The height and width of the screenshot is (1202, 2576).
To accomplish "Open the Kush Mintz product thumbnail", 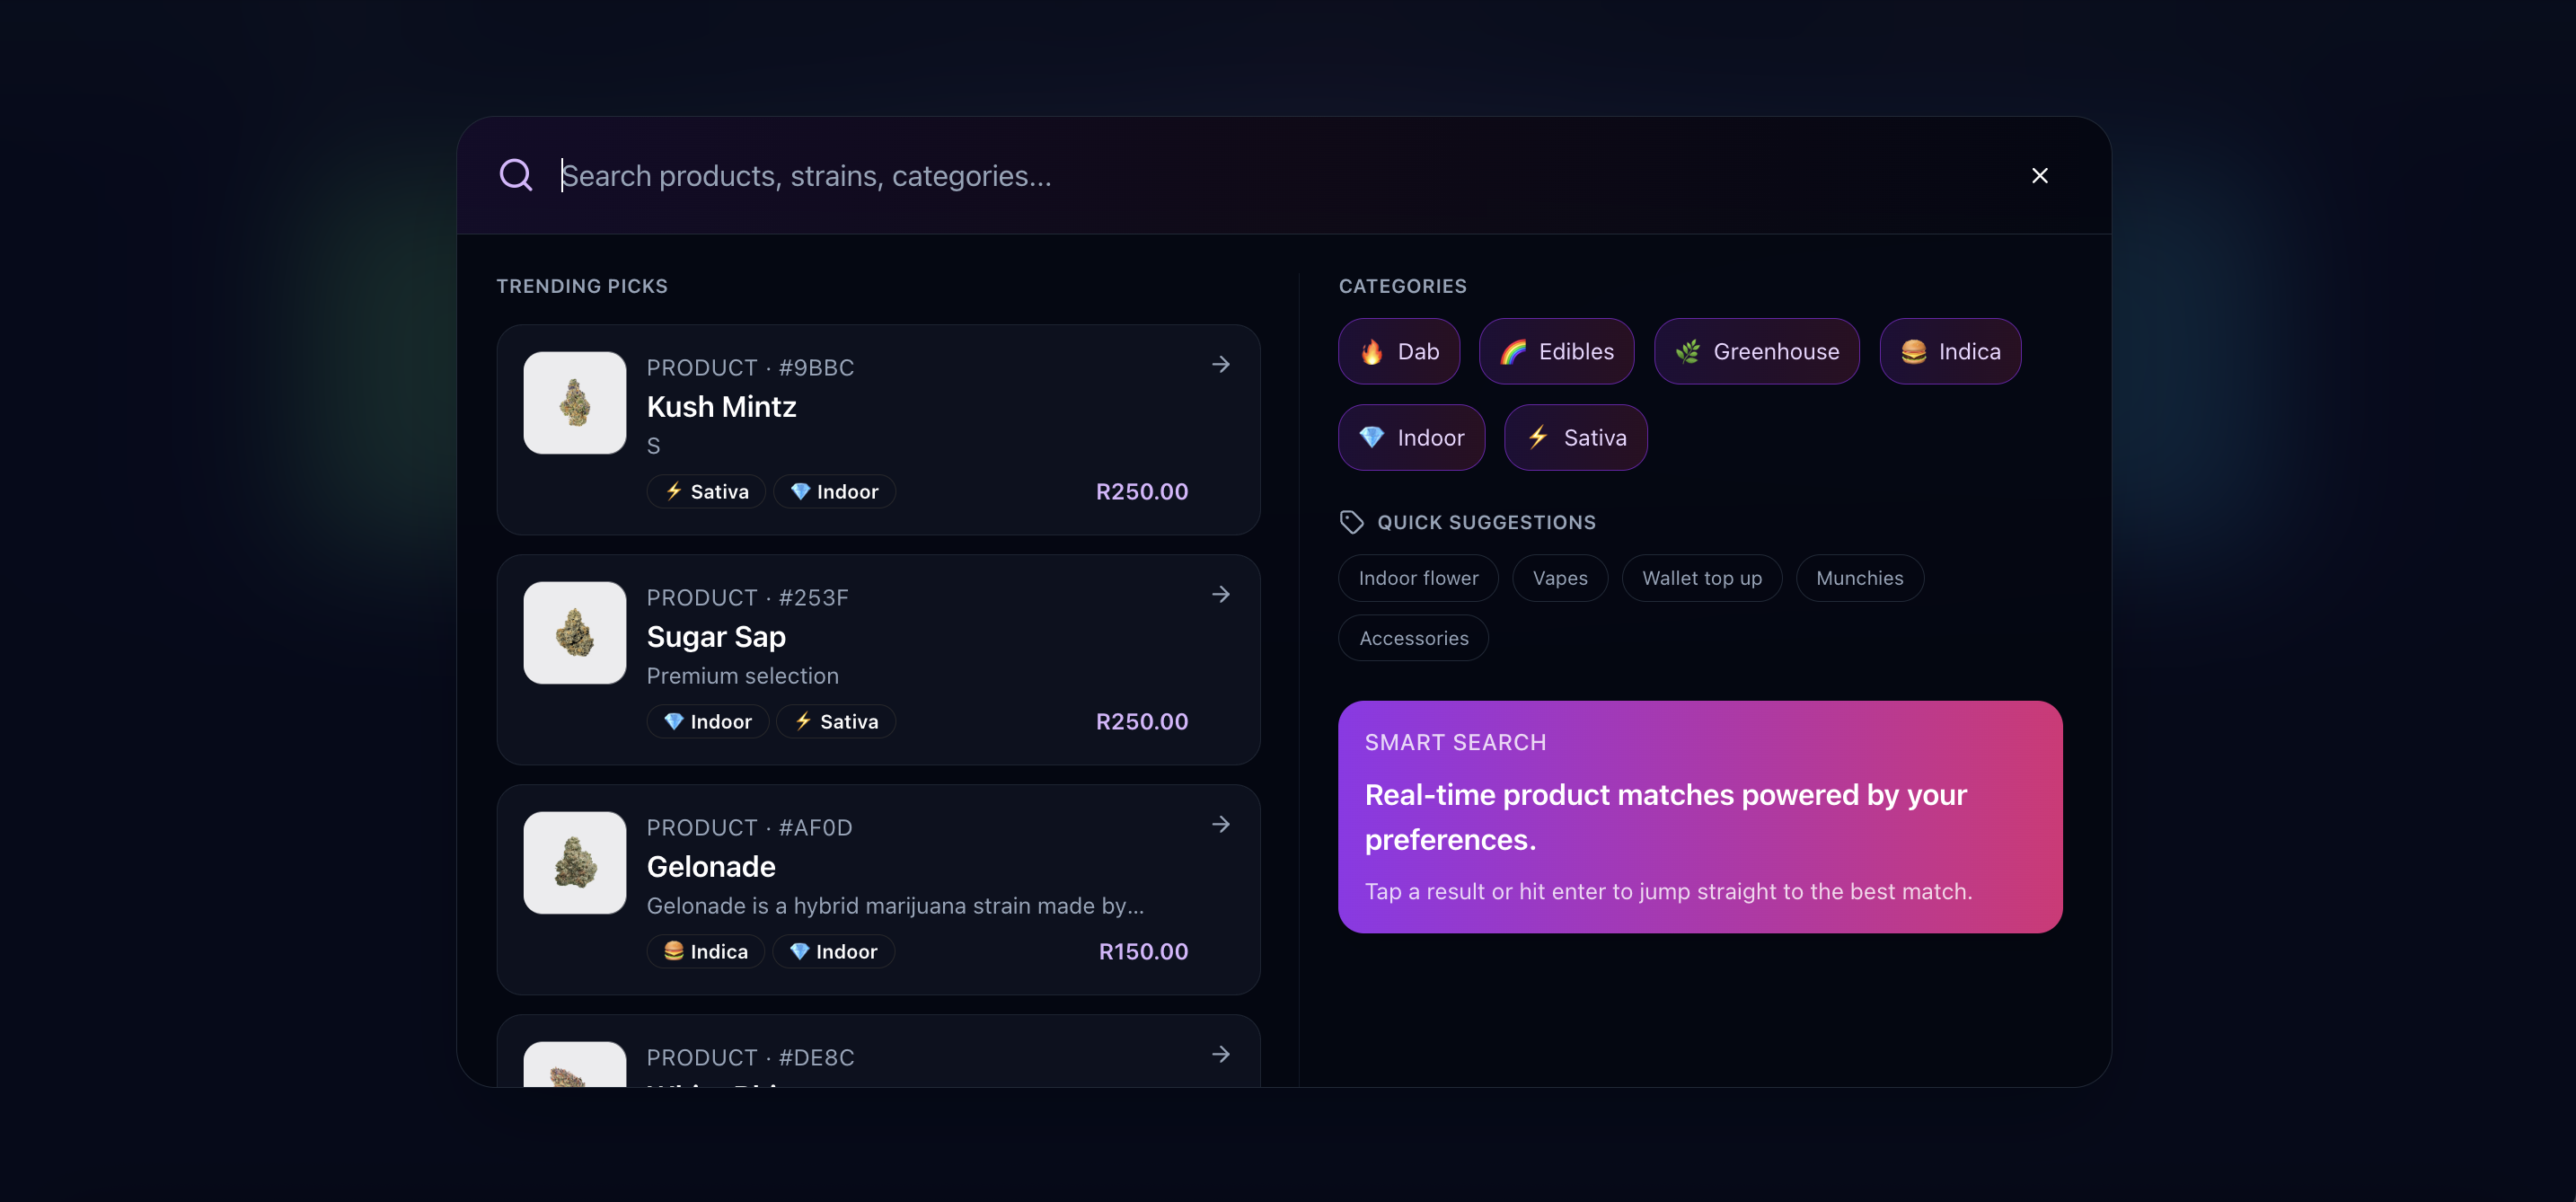I will pyautogui.click(x=575, y=403).
